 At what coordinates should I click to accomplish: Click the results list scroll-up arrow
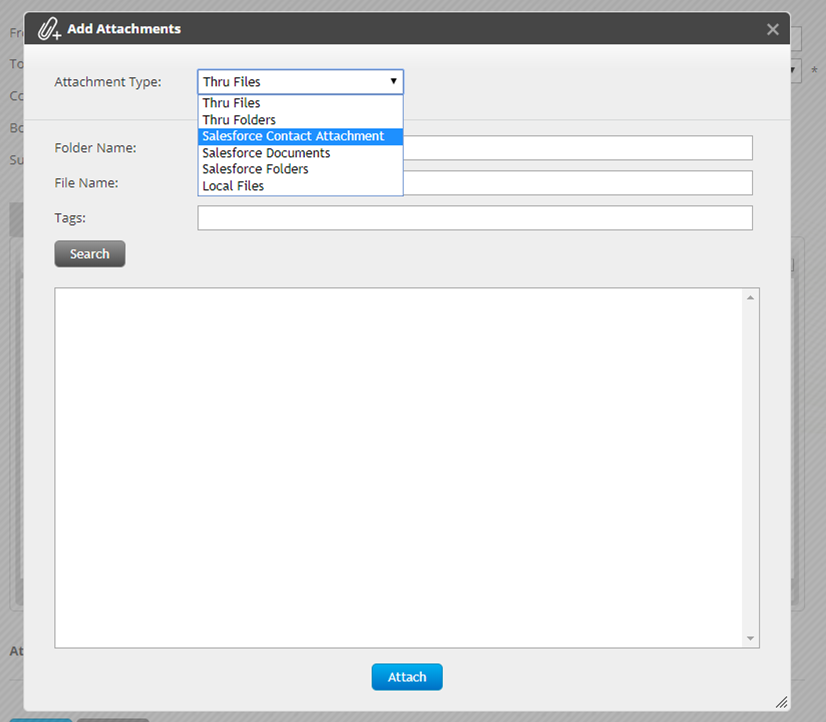click(750, 298)
